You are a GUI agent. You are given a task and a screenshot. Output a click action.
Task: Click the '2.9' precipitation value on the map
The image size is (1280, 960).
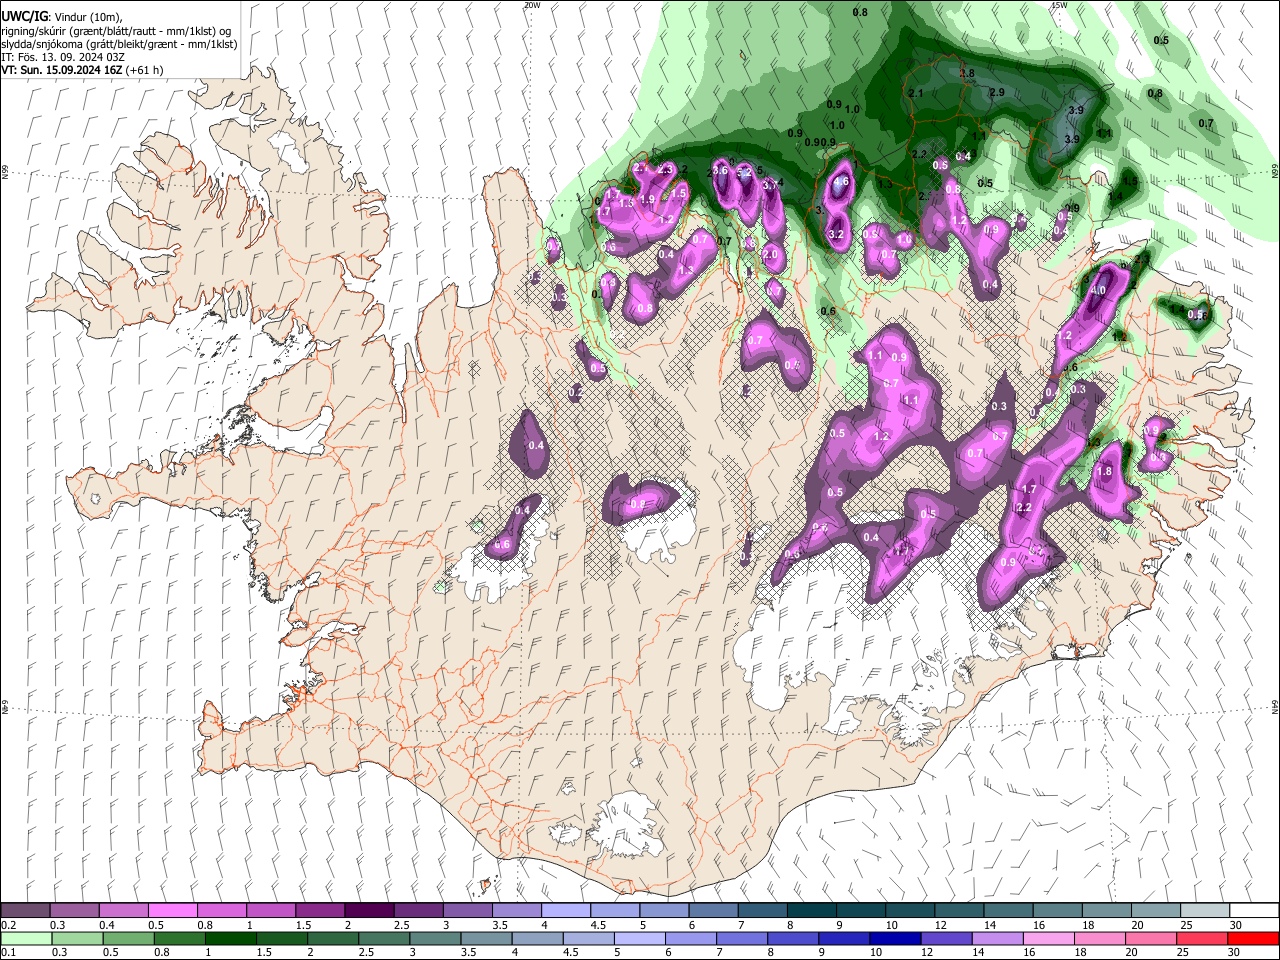point(996,92)
